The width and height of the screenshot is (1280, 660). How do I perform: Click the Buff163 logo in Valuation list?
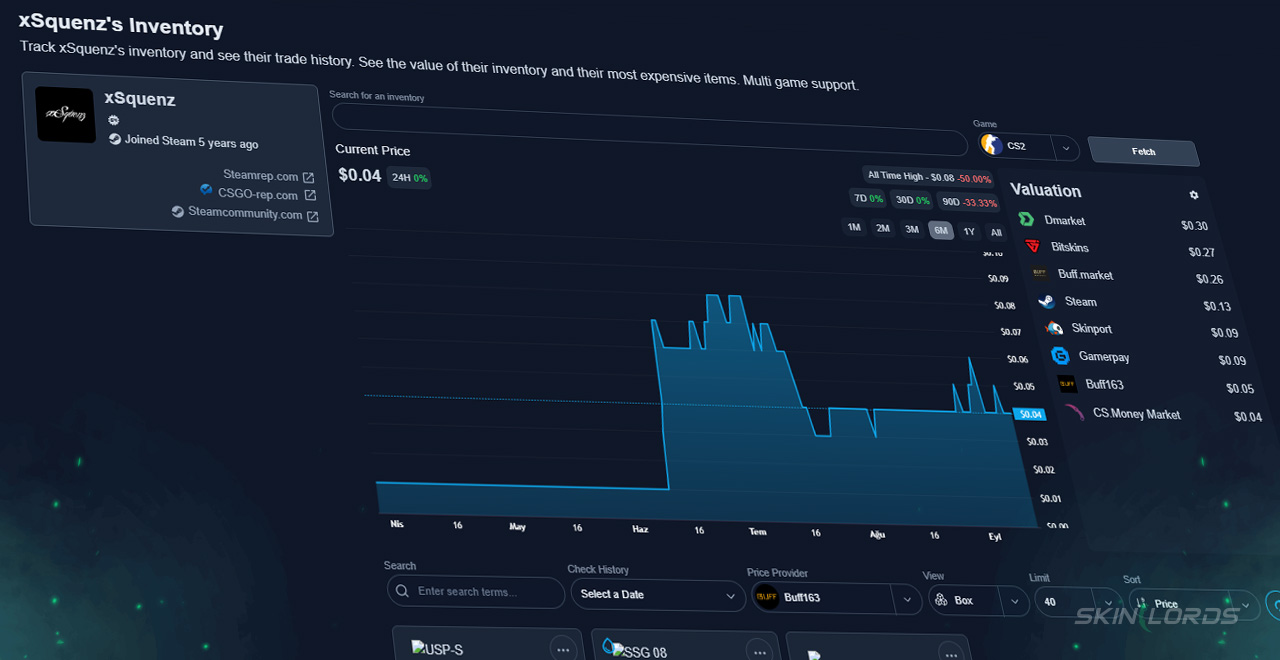[1067, 383]
